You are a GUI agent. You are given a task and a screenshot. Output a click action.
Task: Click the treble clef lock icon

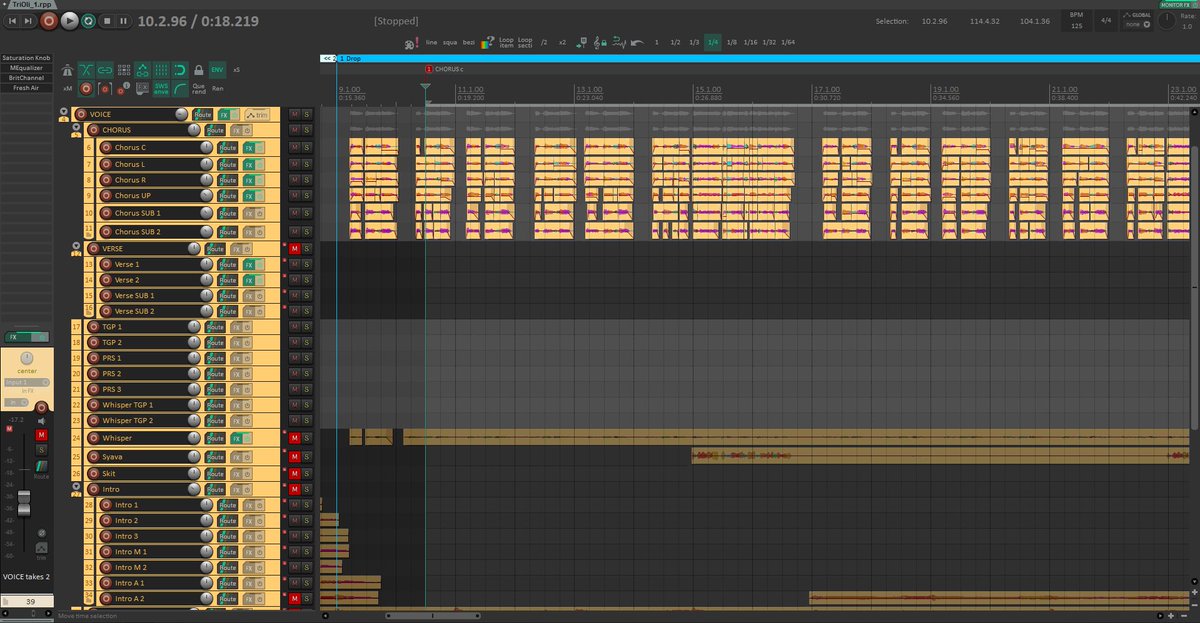coord(600,43)
